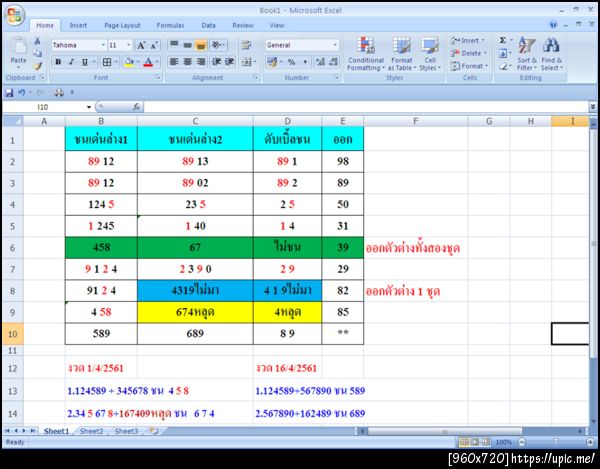Image resolution: width=600 pixels, height=469 pixels.
Task: Toggle Align Text Right
Action: pos(201,62)
